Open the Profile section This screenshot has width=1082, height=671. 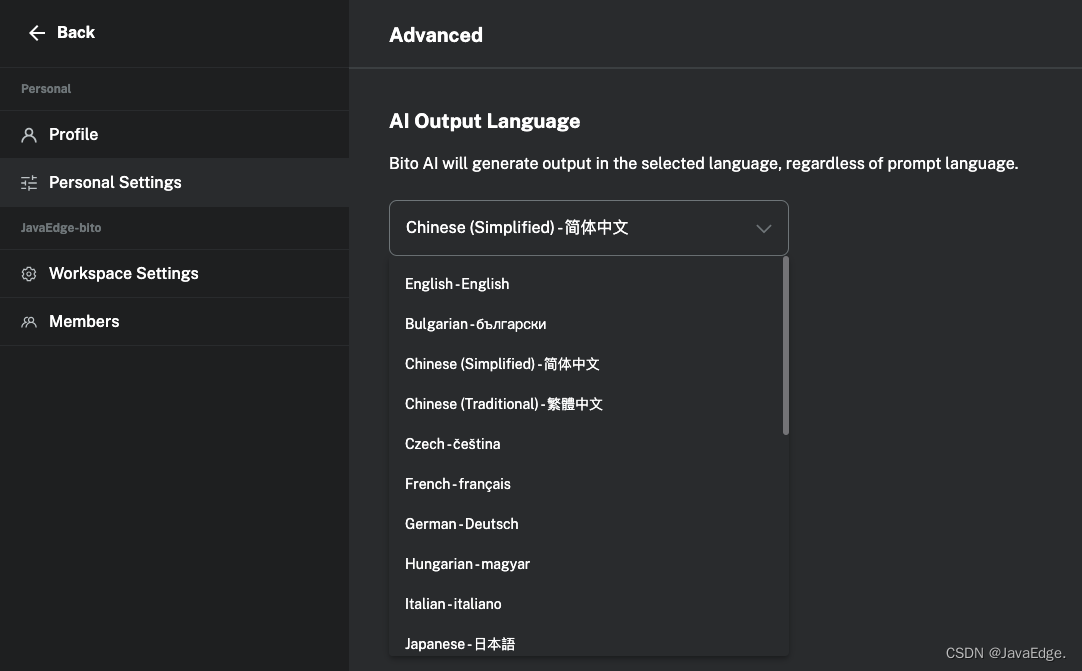tap(175, 135)
